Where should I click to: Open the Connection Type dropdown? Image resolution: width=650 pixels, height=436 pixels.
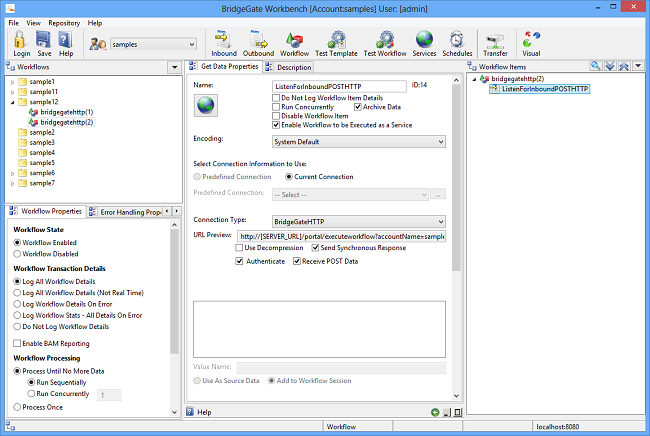coord(358,221)
